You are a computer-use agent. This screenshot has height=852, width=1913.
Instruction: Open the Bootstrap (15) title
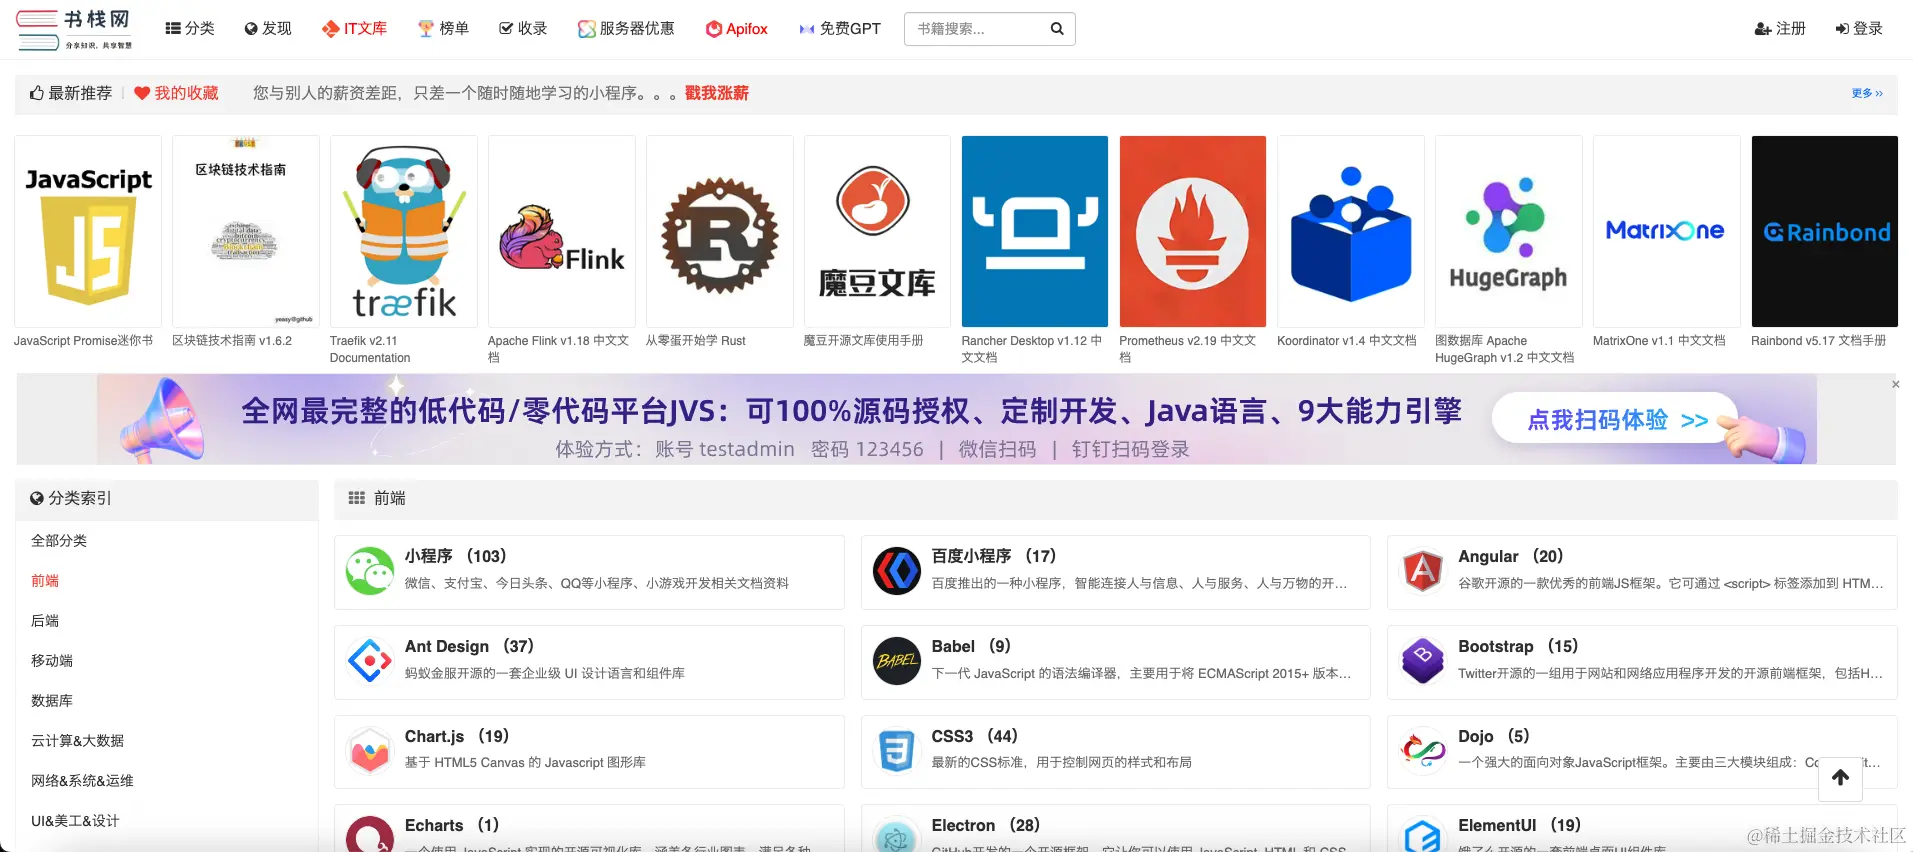[x=1519, y=646]
